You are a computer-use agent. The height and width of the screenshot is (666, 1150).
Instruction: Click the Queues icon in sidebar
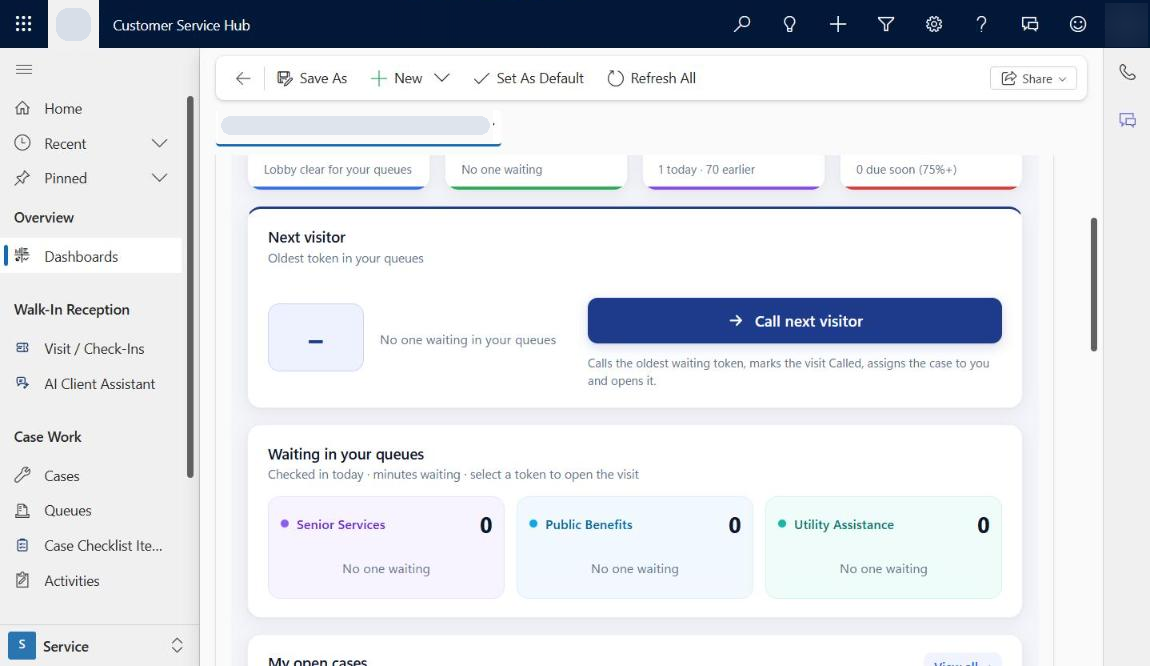click(x=23, y=511)
